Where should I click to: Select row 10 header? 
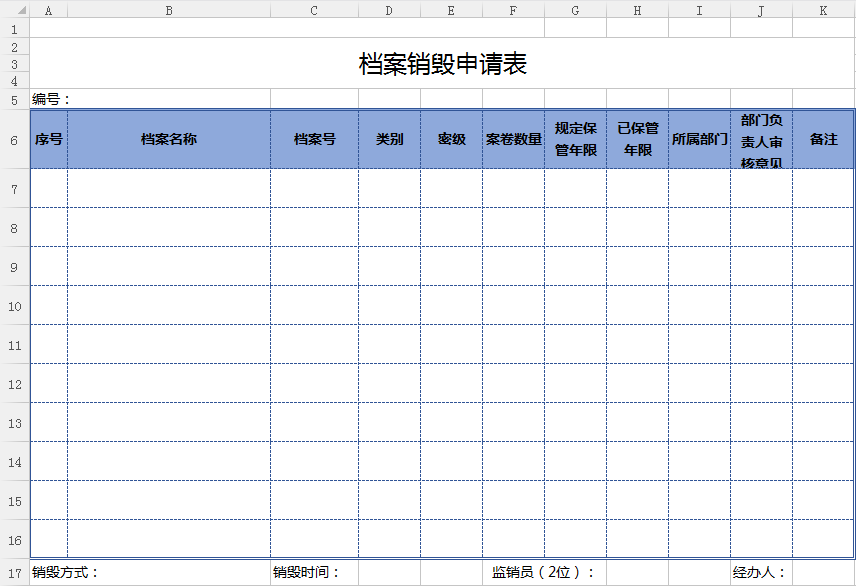pos(15,305)
